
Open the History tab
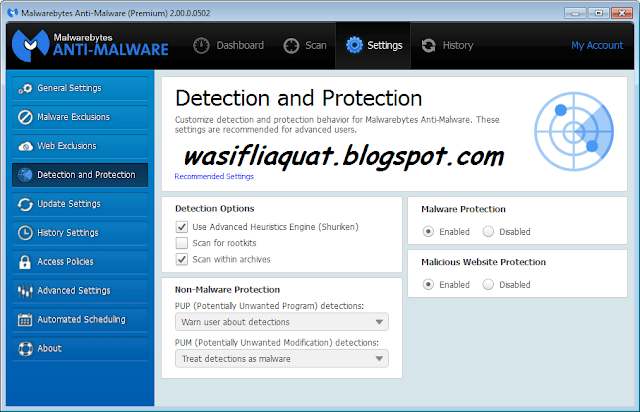pyautogui.click(x=447, y=45)
